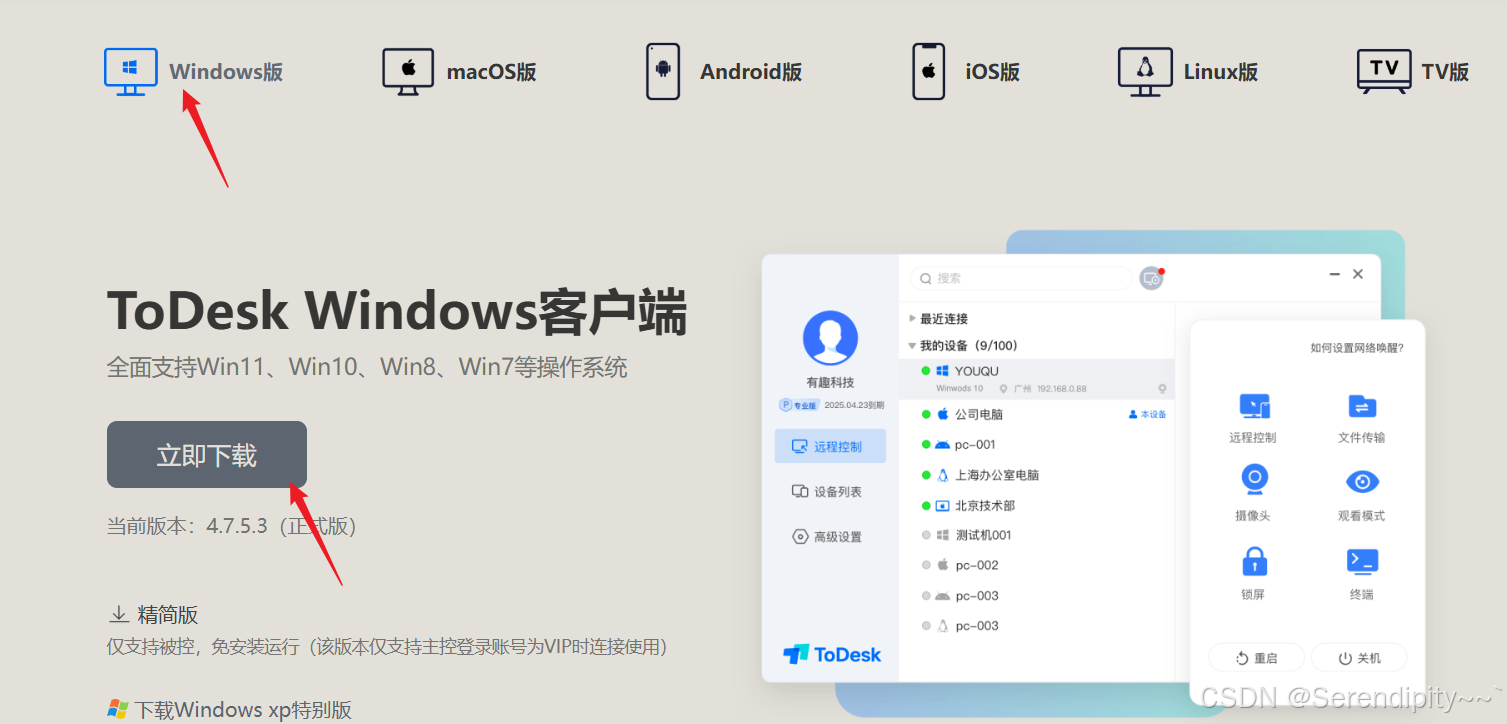This screenshot has width=1507, height=724.
Task: Click the 精简版 download arrow icon
Action: pyautogui.click(x=119, y=614)
